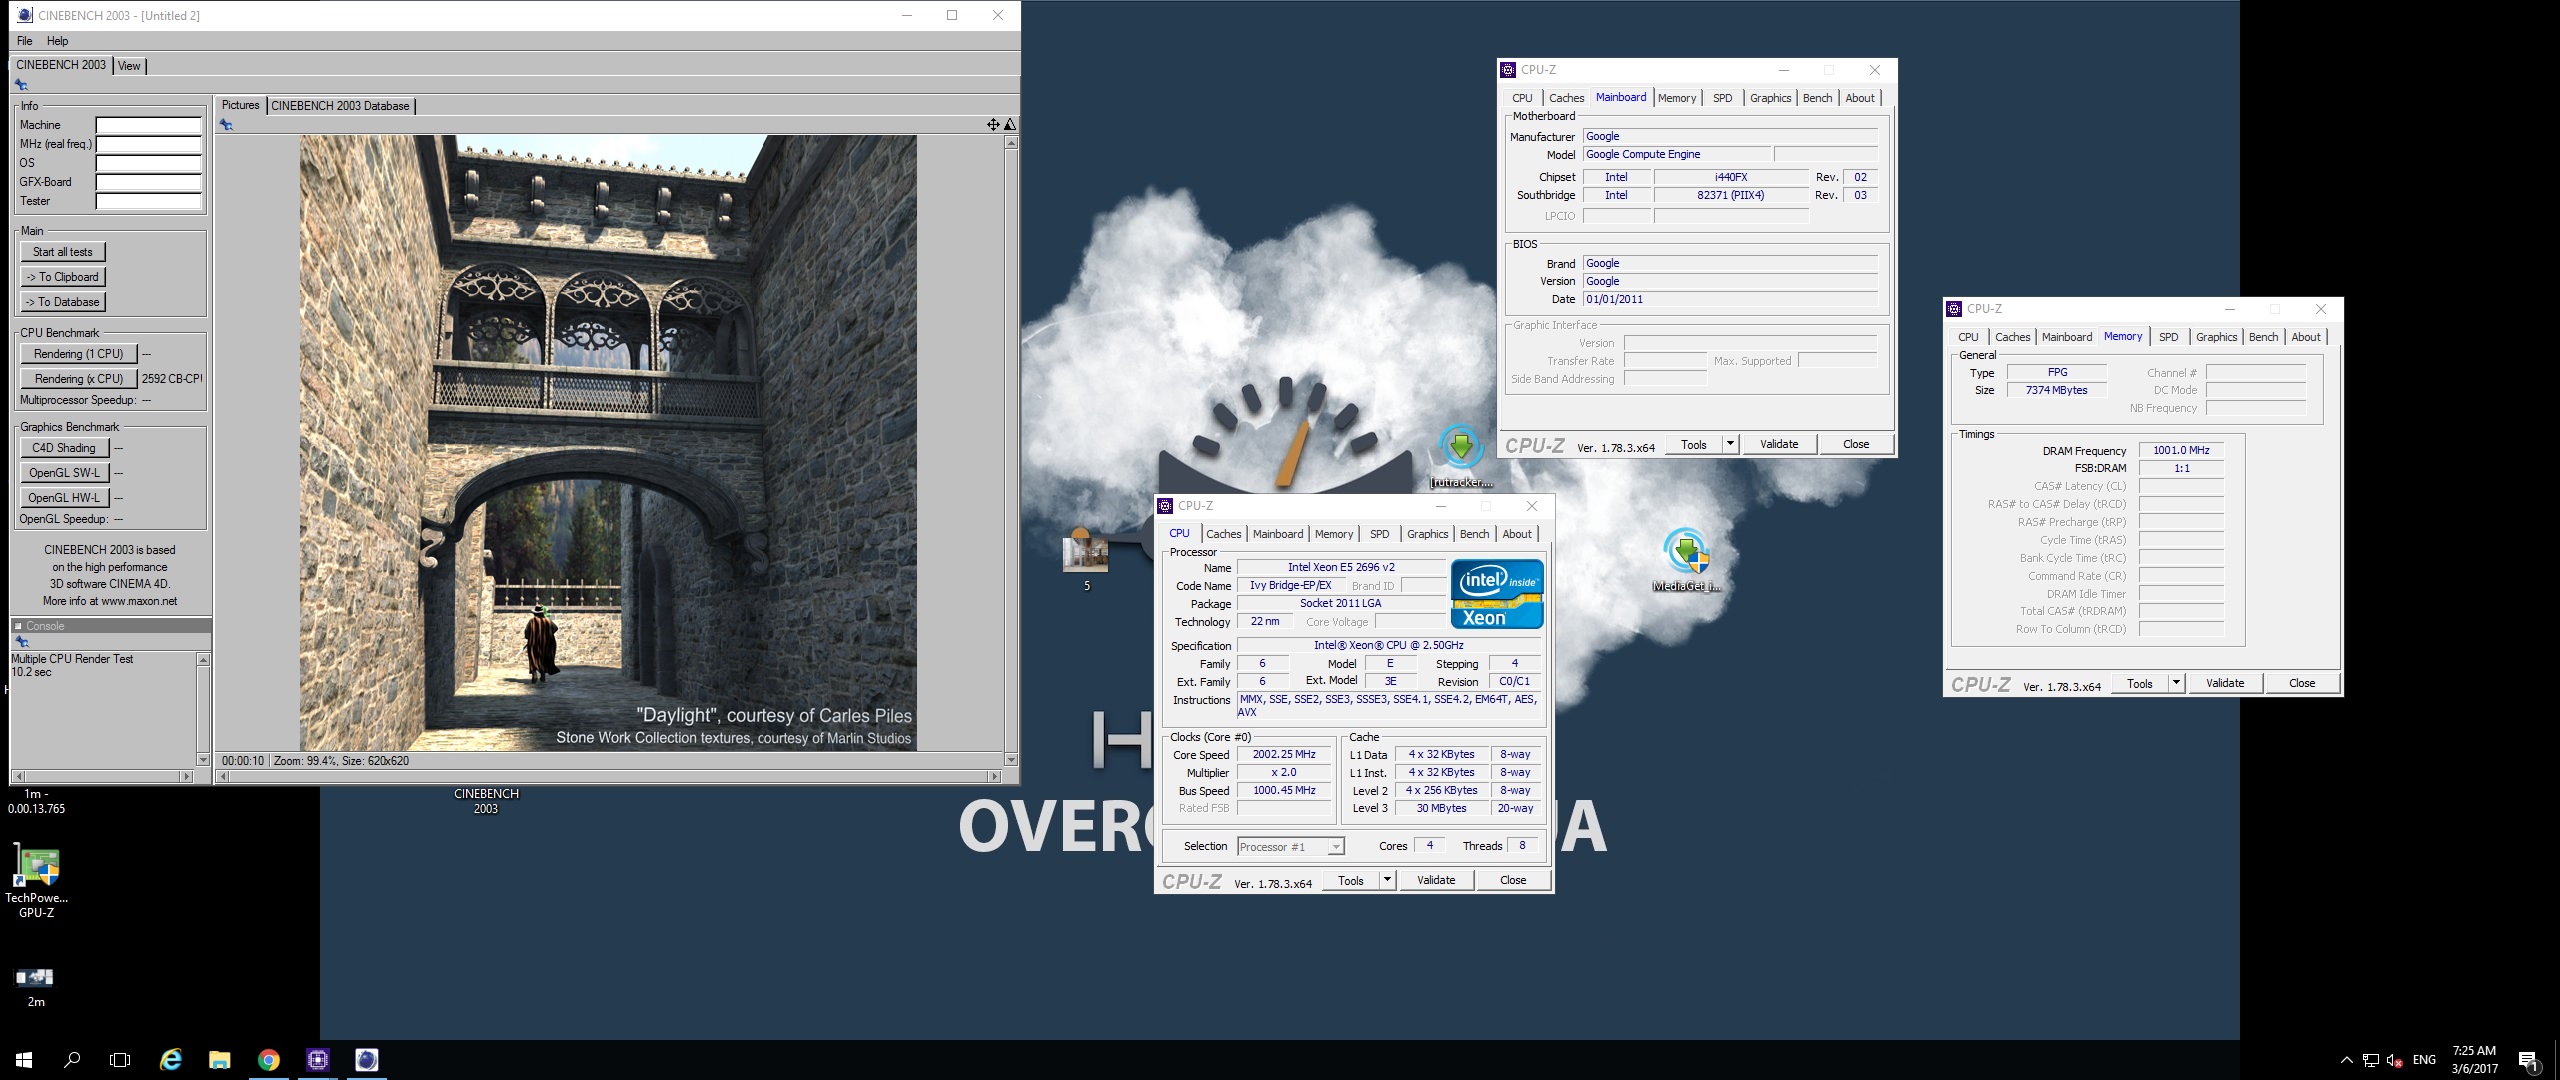Open Tools dropdown arrow in CPU-Z Mainboard window
The height and width of the screenshot is (1080, 2560).
click(x=1730, y=444)
